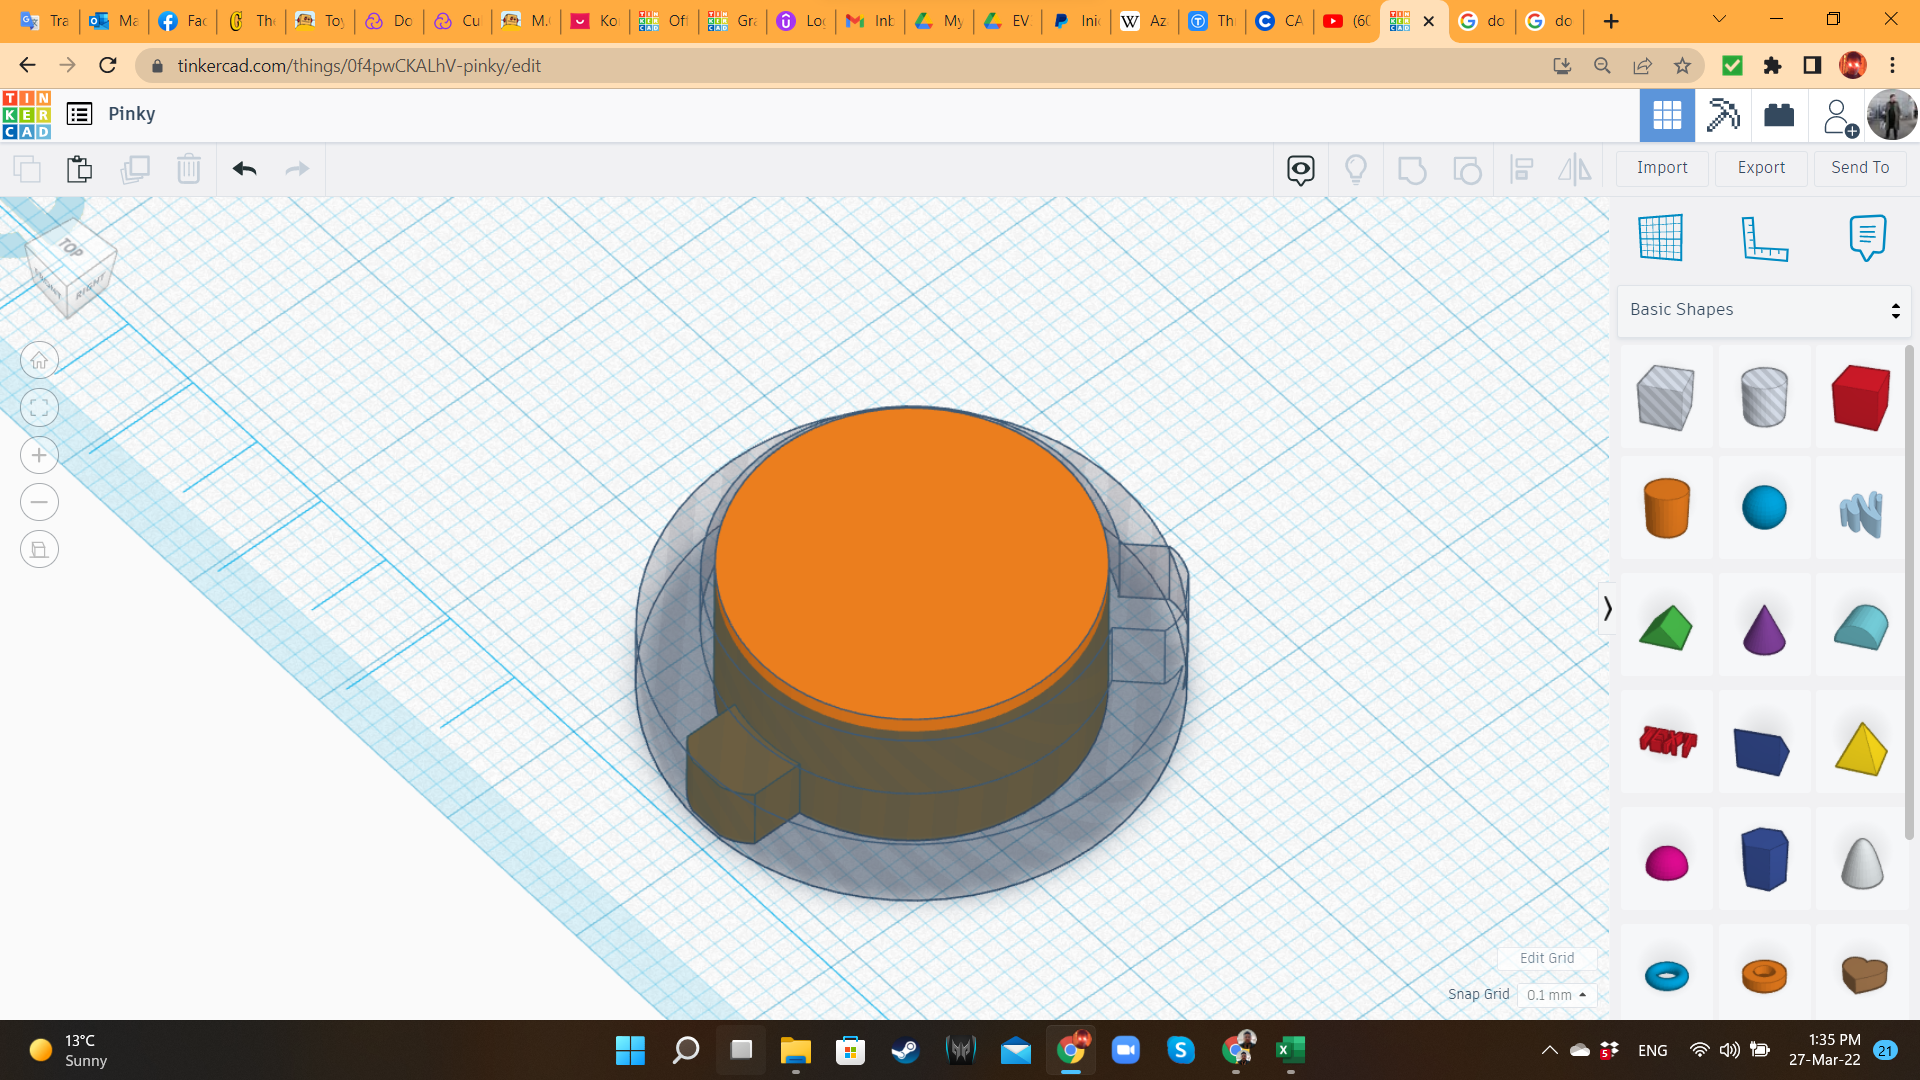Click the Fit all in view icon
Screen dimensions: 1920x1080
[x=39, y=408]
